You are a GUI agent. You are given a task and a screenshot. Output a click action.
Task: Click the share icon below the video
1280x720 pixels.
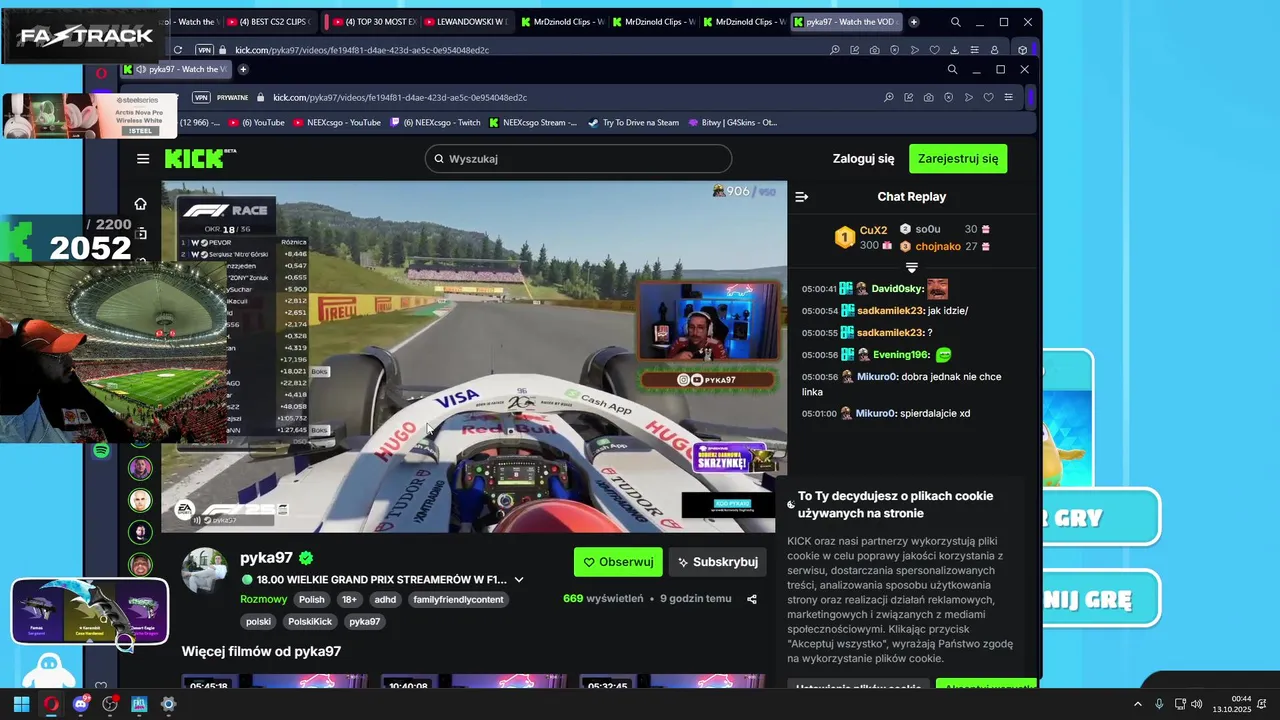click(x=752, y=599)
